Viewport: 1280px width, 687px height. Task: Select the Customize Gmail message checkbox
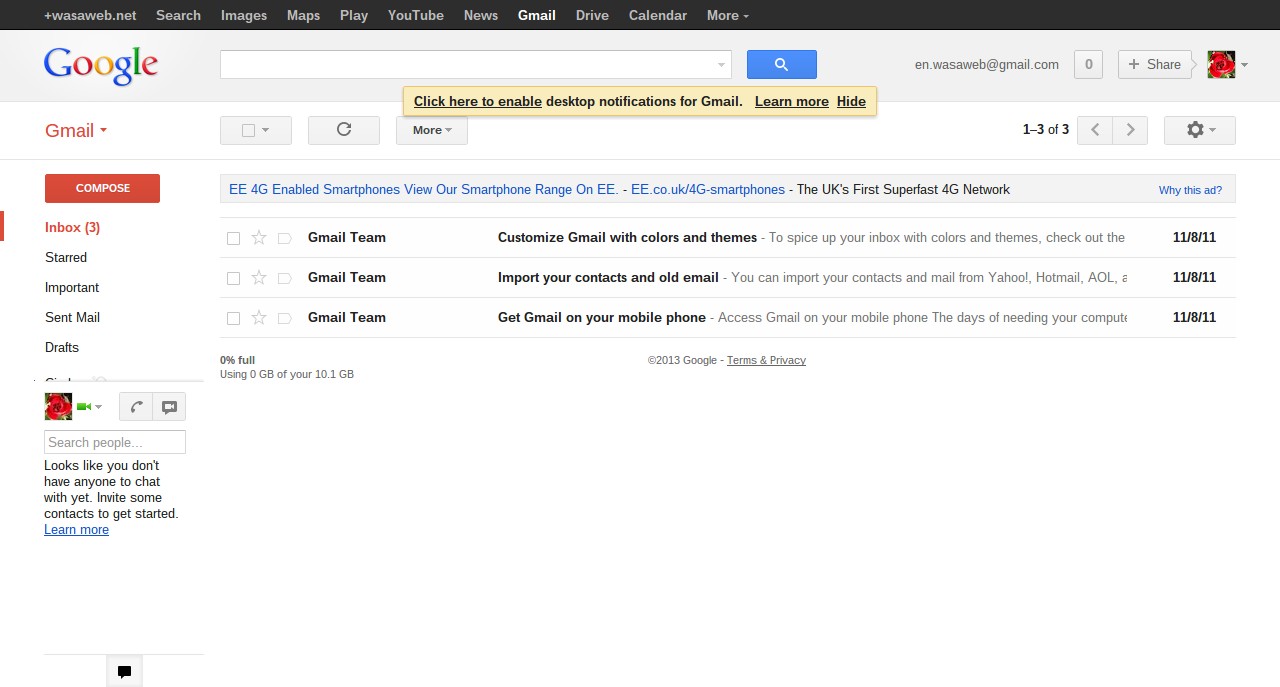point(233,238)
